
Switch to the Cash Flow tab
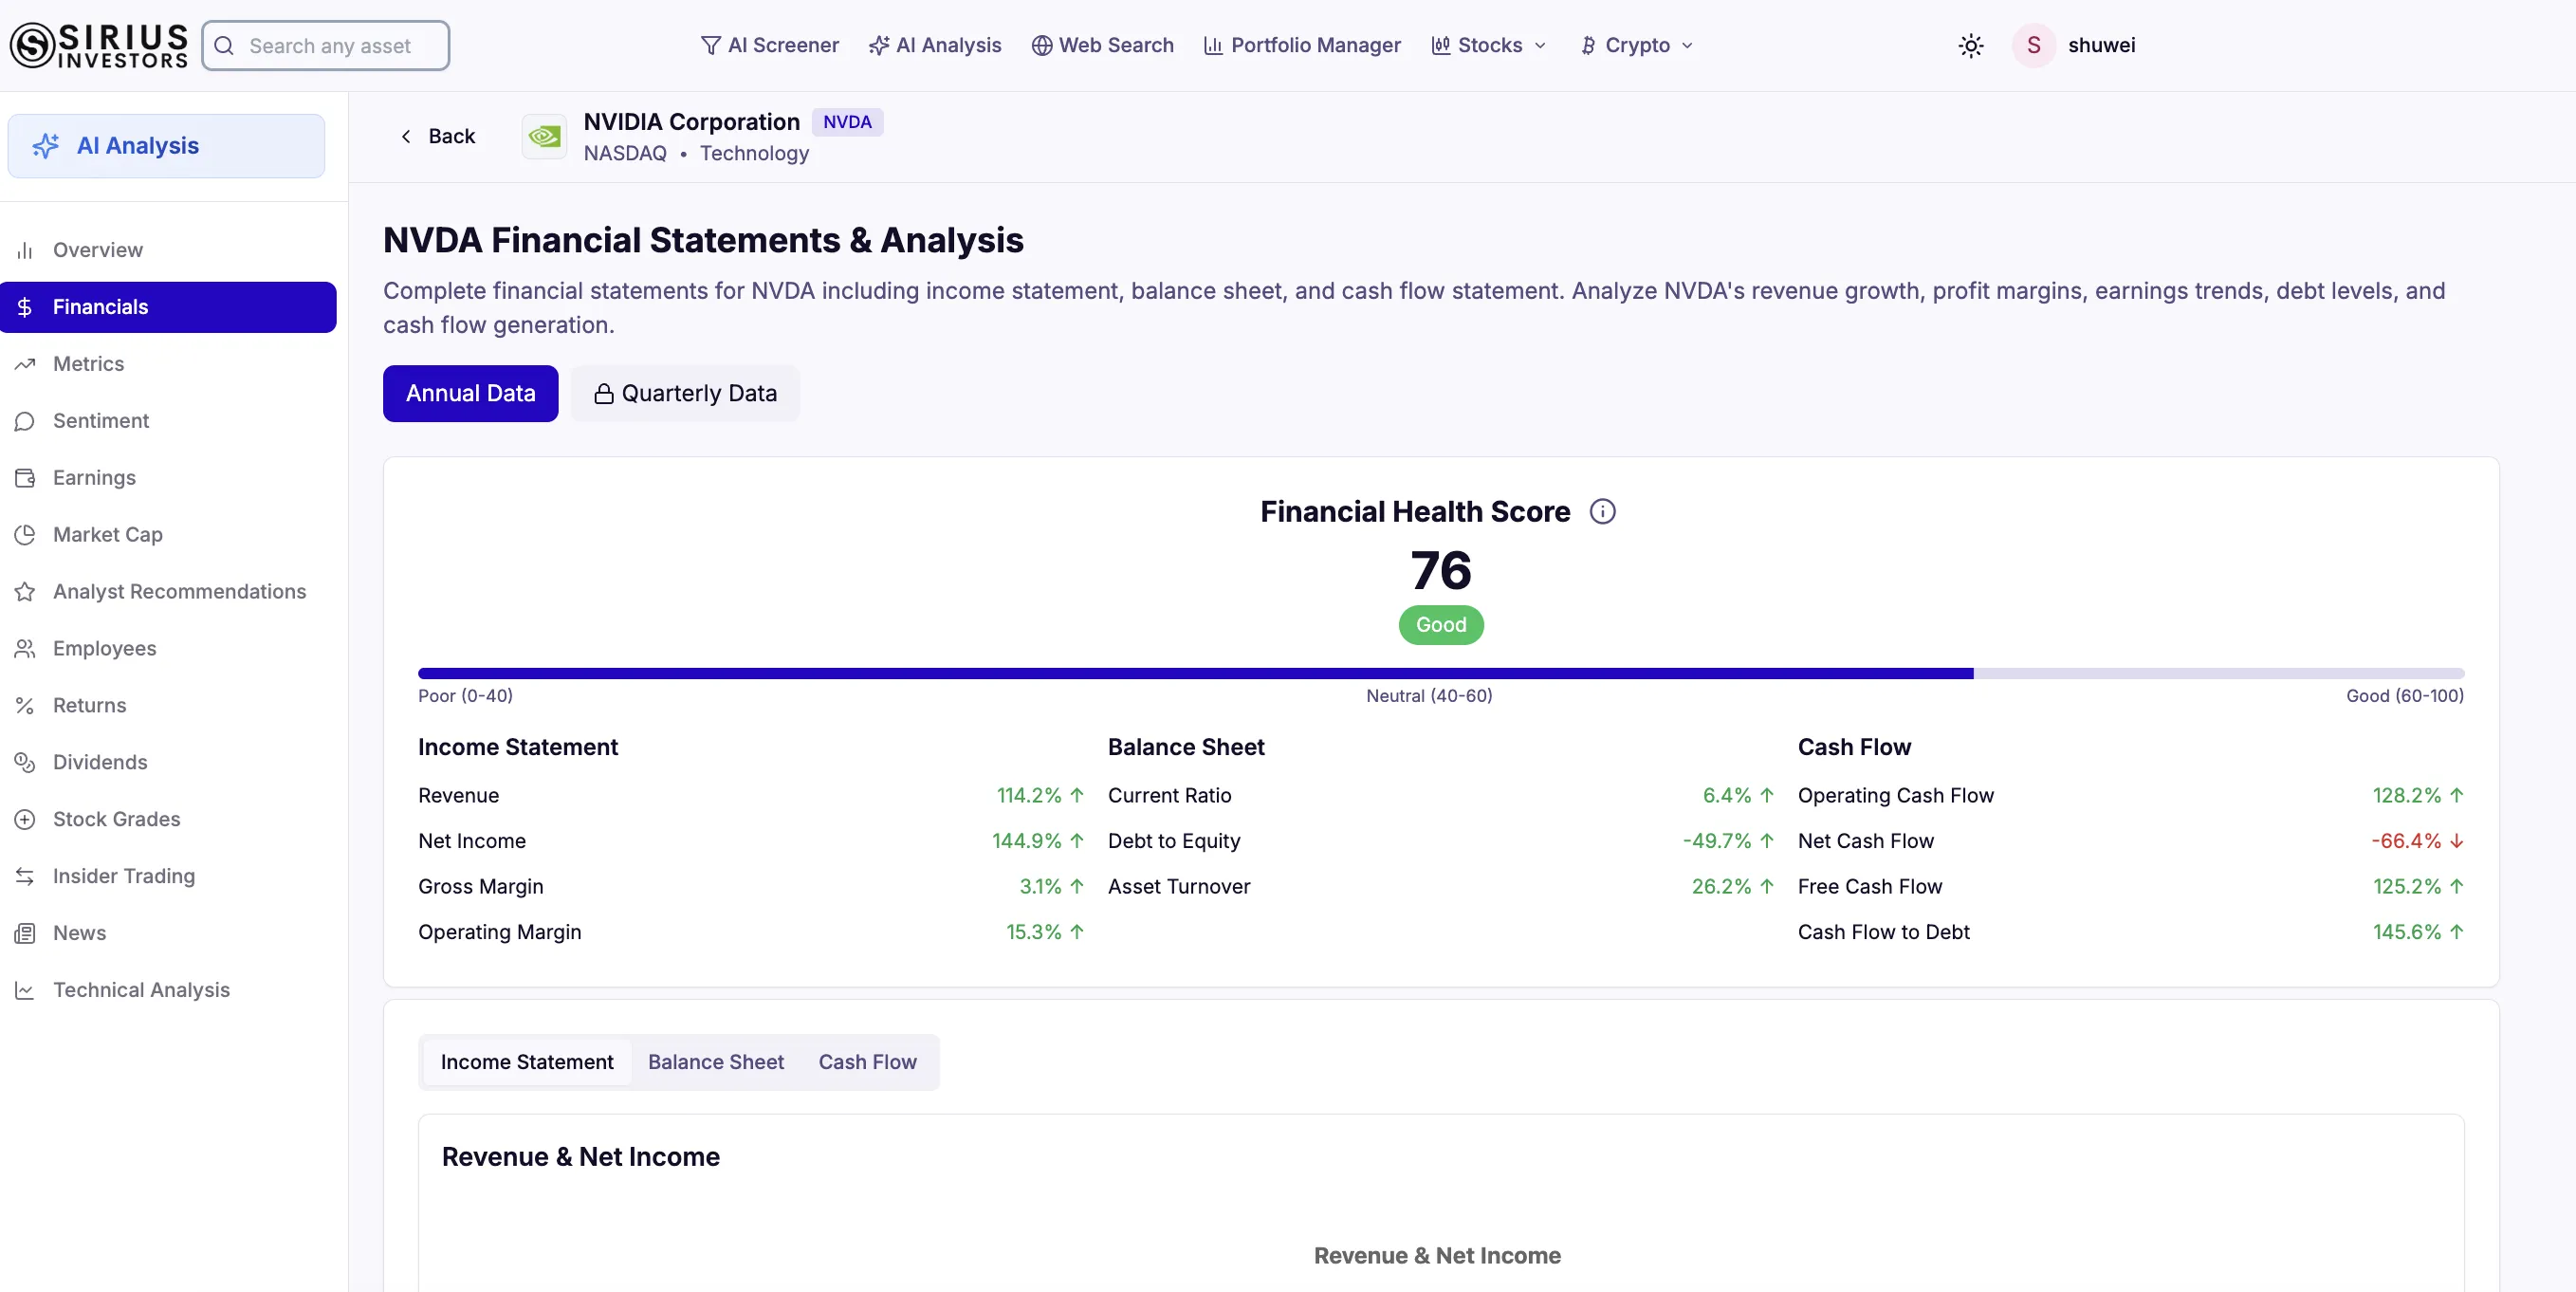point(867,1062)
